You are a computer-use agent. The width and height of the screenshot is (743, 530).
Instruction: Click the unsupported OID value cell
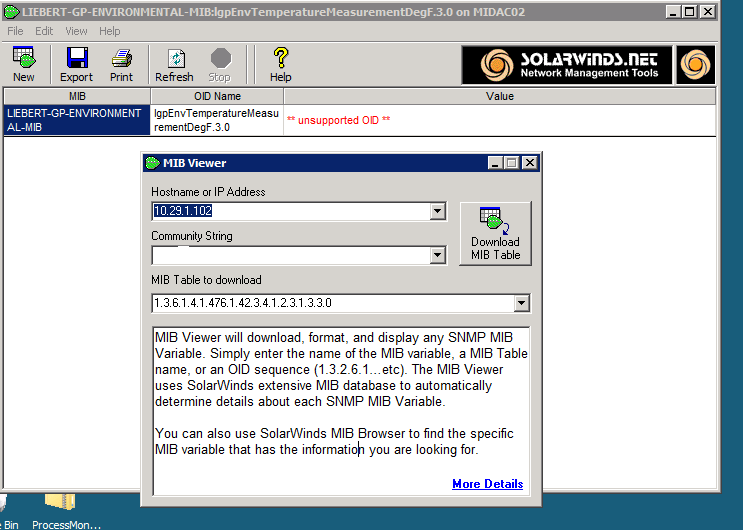499,120
